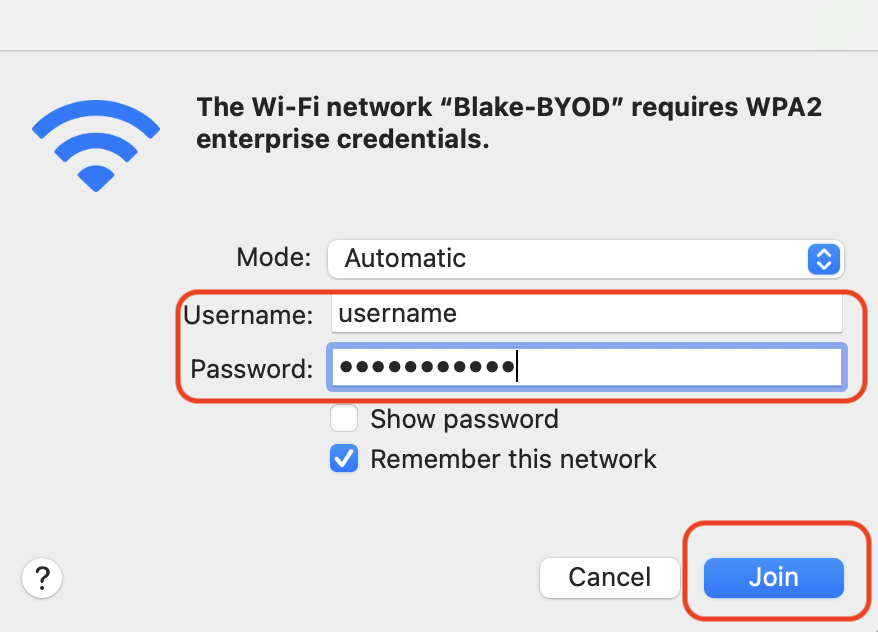The width and height of the screenshot is (878, 632).
Task: Click the blue Join button
Action: point(774,578)
